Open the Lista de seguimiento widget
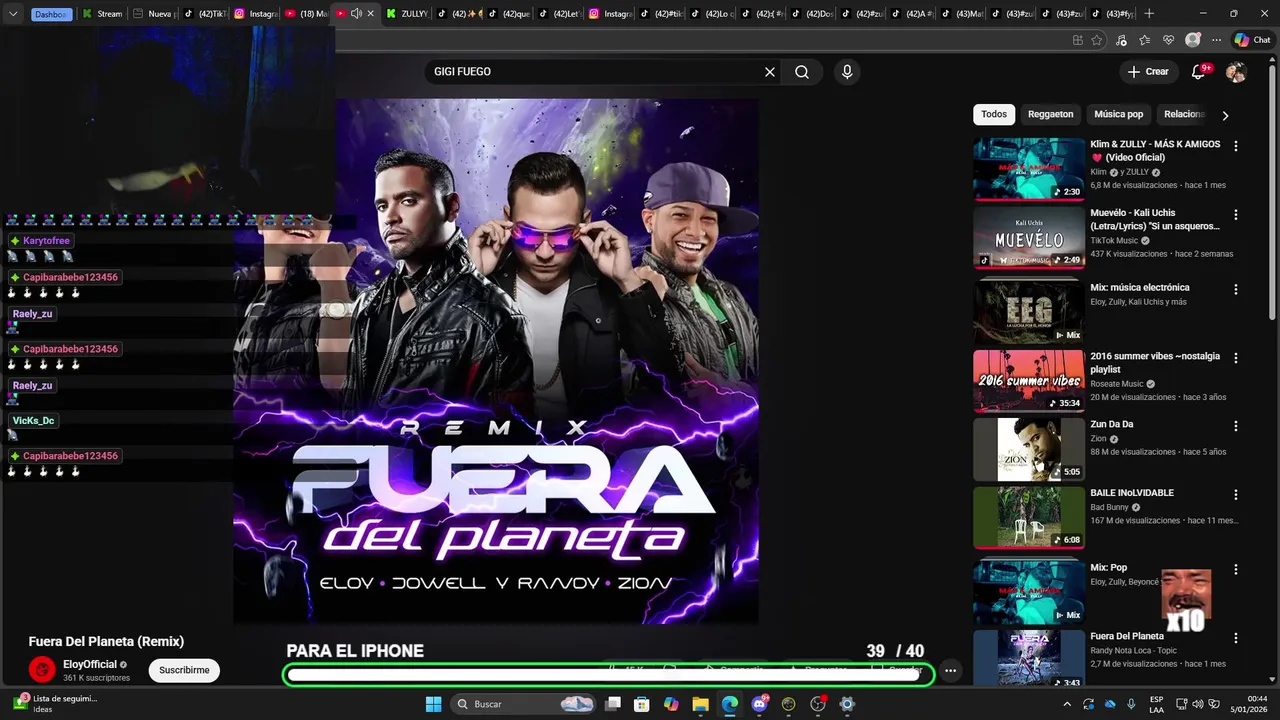This screenshot has height=720, width=1280. (55, 704)
